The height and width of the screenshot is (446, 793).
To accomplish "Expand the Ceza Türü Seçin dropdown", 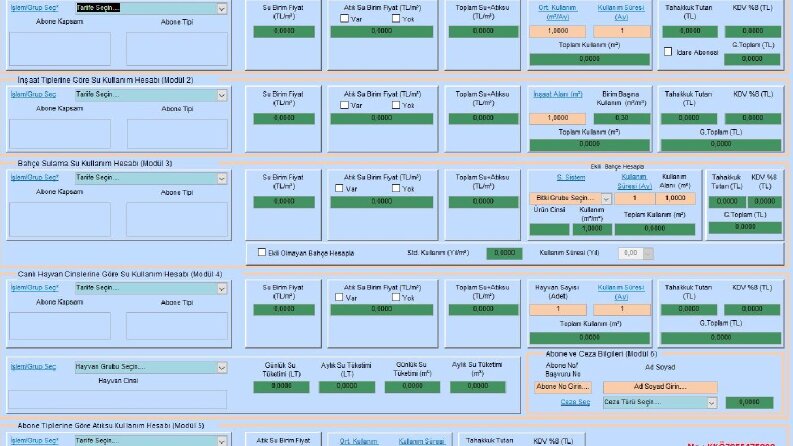I will (x=712, y=403).
